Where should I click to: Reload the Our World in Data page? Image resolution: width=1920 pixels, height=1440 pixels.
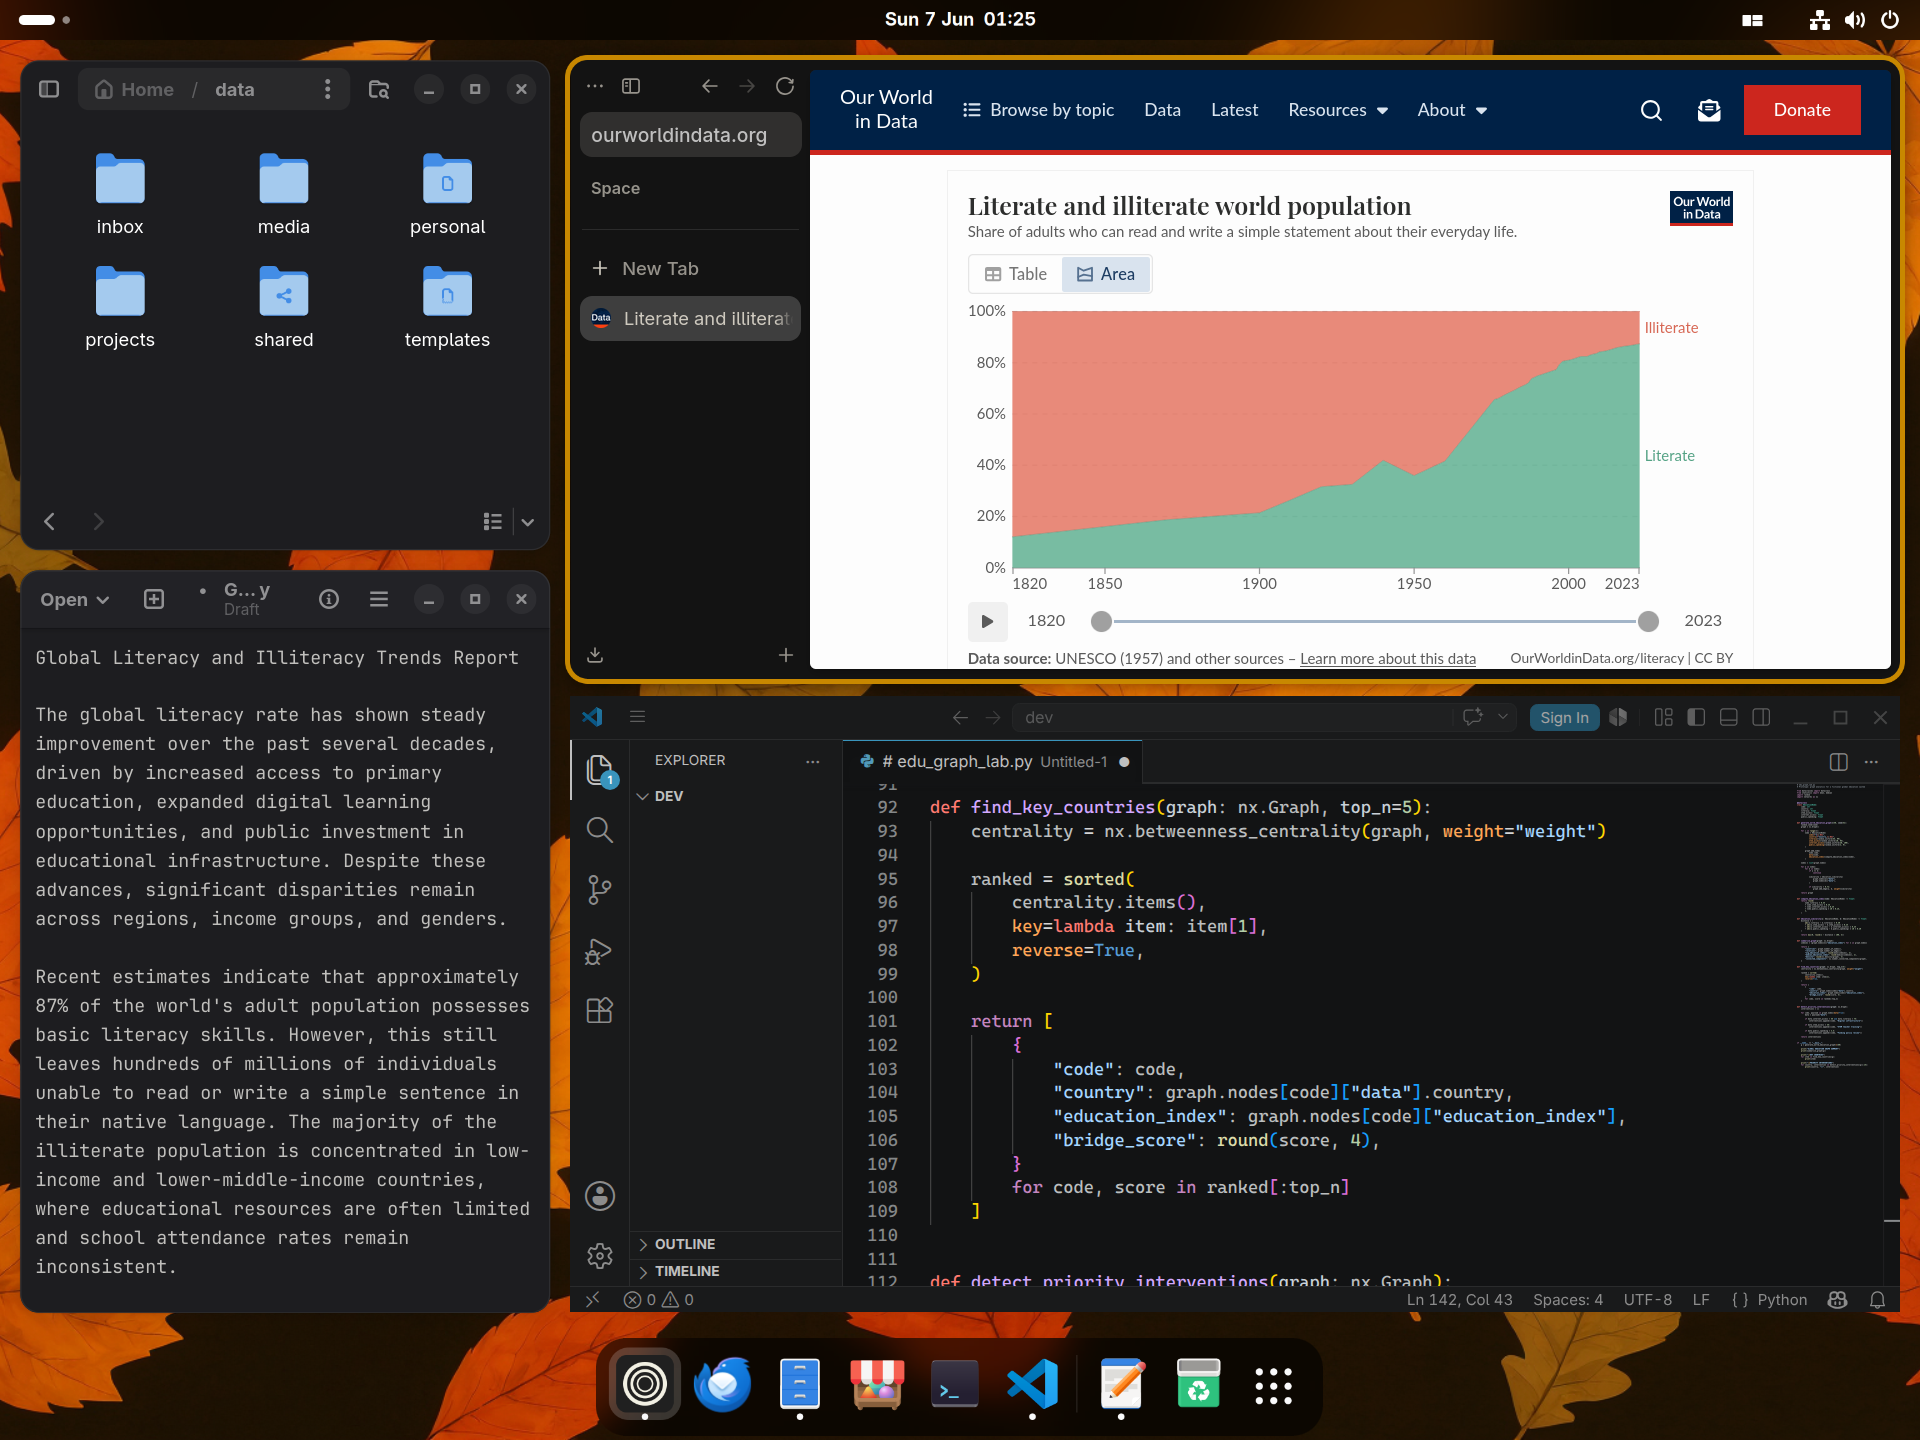pyautogui.click(x=785, y=86)
